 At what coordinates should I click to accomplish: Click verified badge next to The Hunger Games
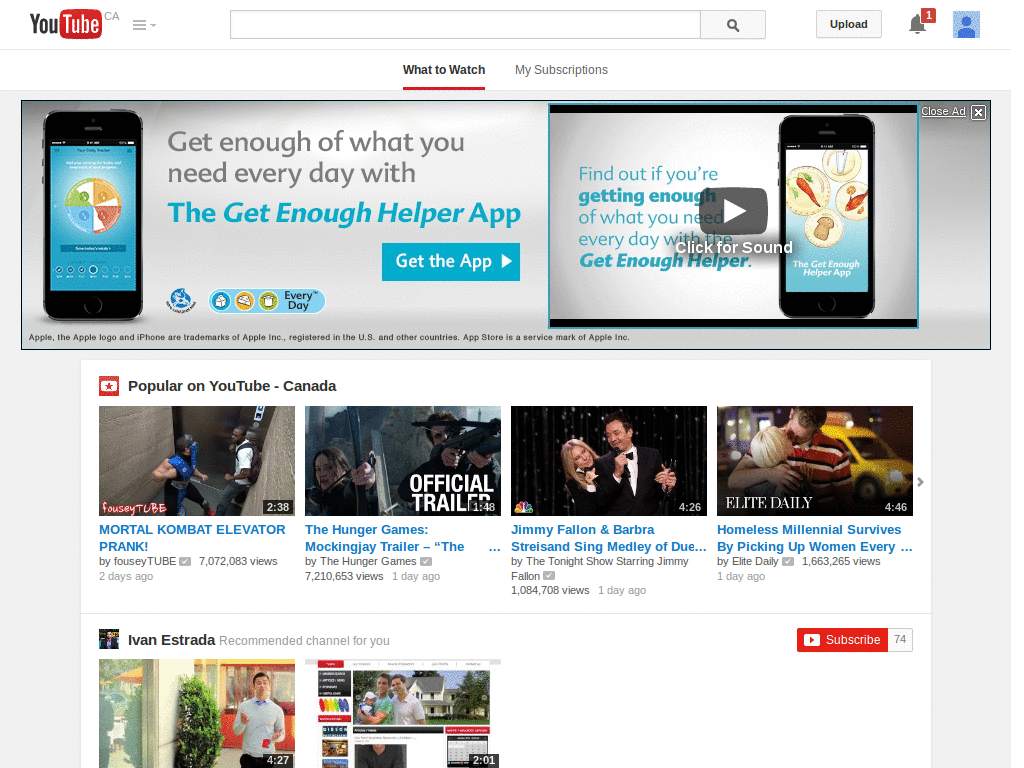426,562
